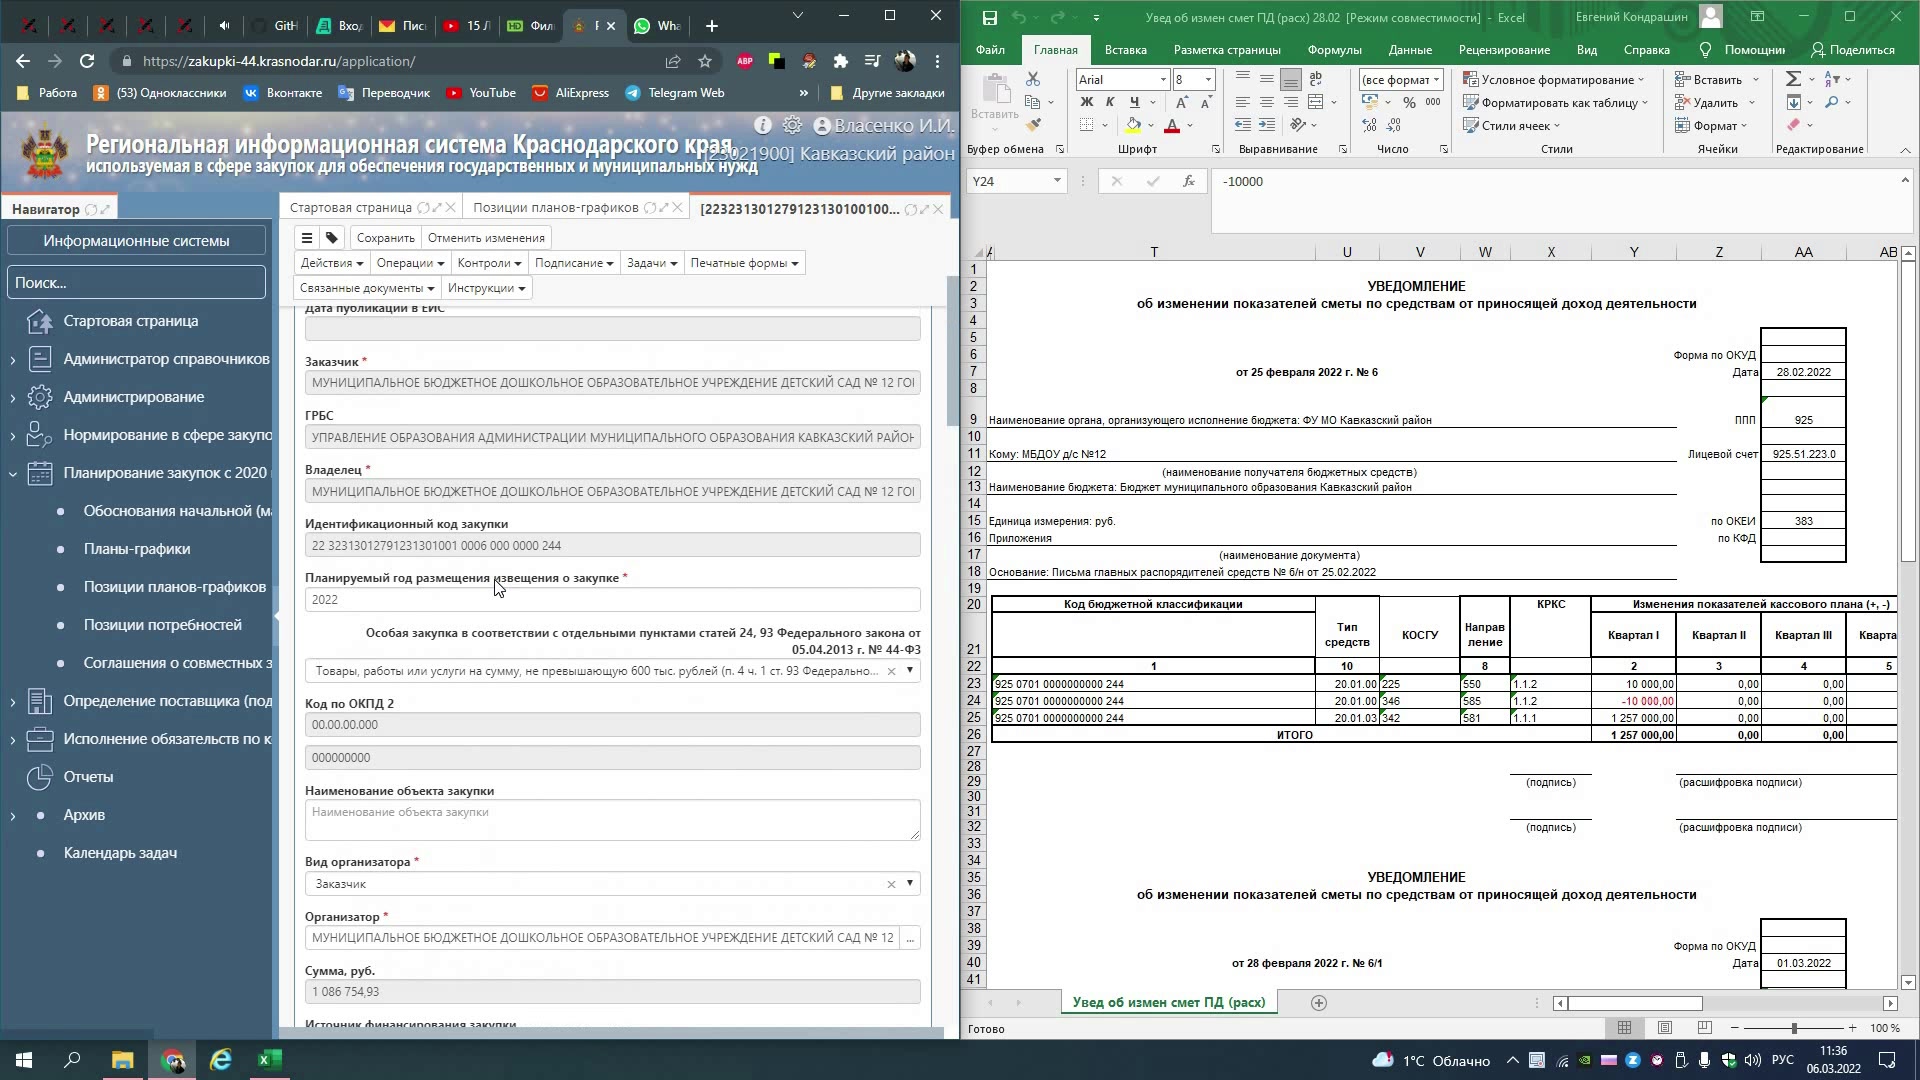Click the Excel zoom slider handle
This screenshot has width=1920, height=1080.
[1794, 1028]
